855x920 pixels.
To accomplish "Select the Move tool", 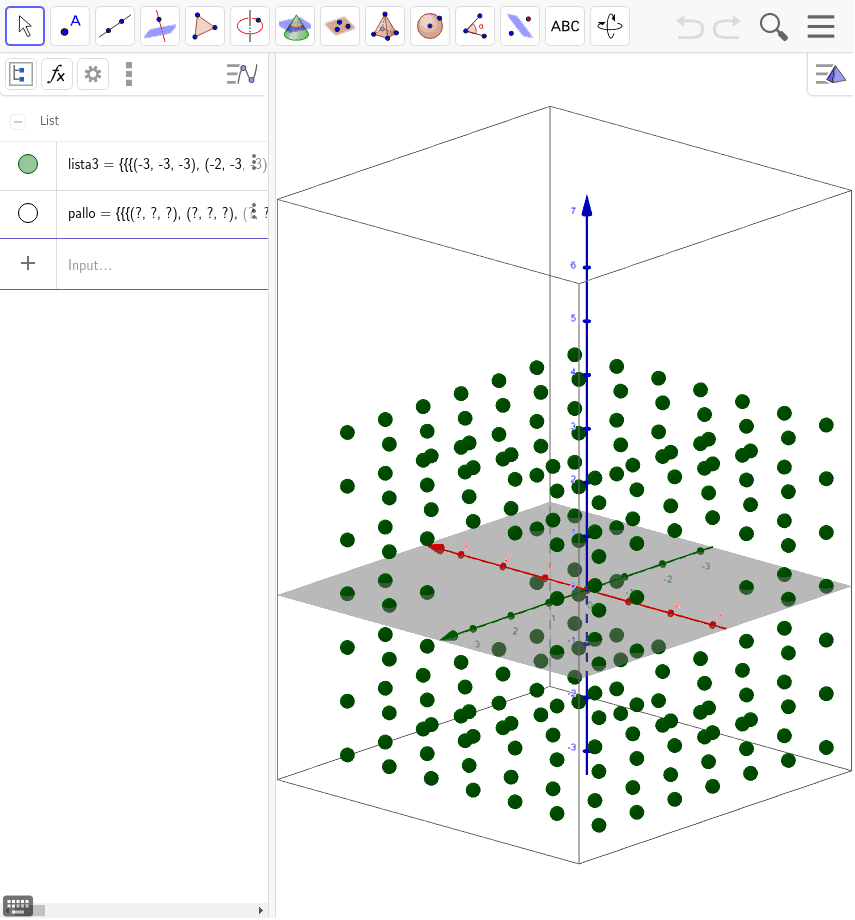I will pyautogui.click(x=24, y=26).
